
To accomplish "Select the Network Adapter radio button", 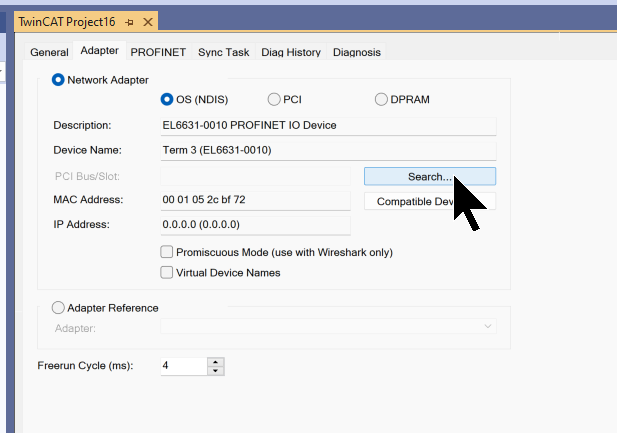I will (x=58, y=80).
